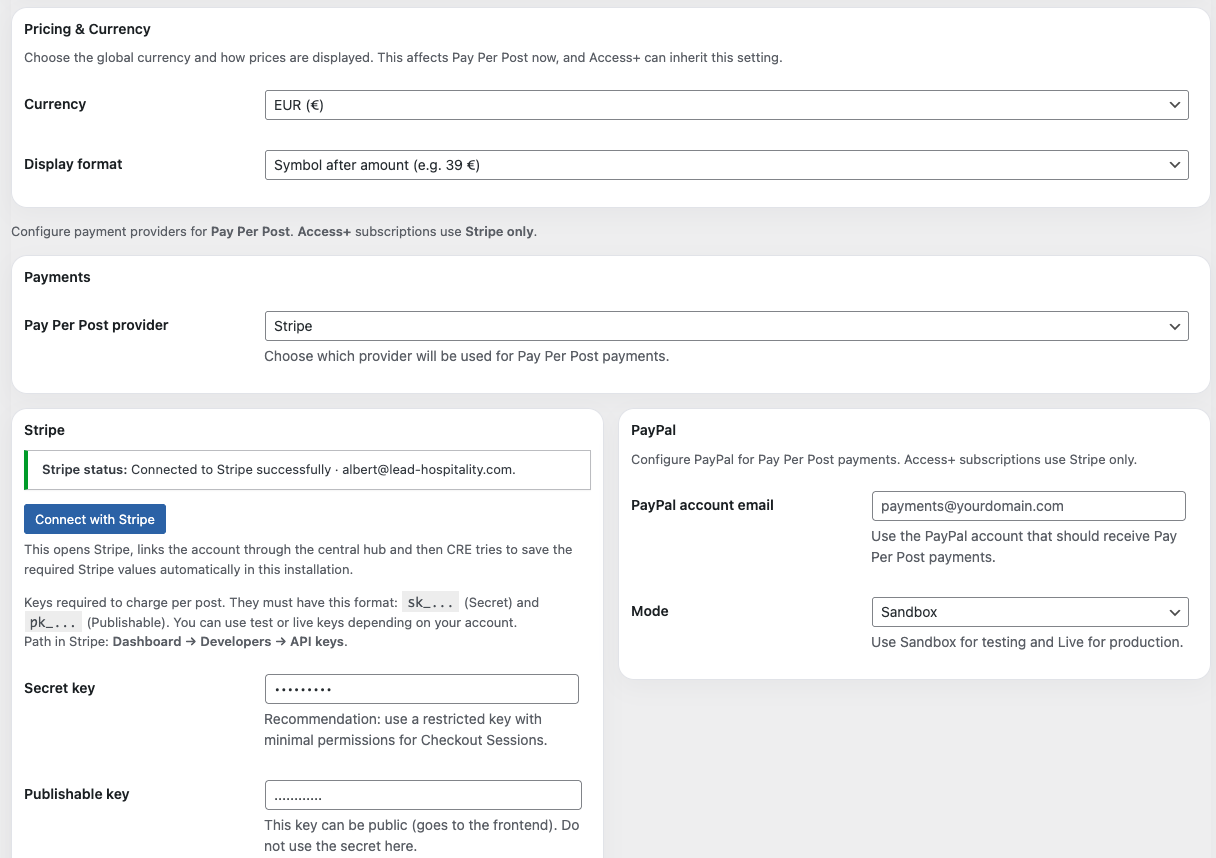
Task: Click inside the Secret key field
Action: point(421,688)
